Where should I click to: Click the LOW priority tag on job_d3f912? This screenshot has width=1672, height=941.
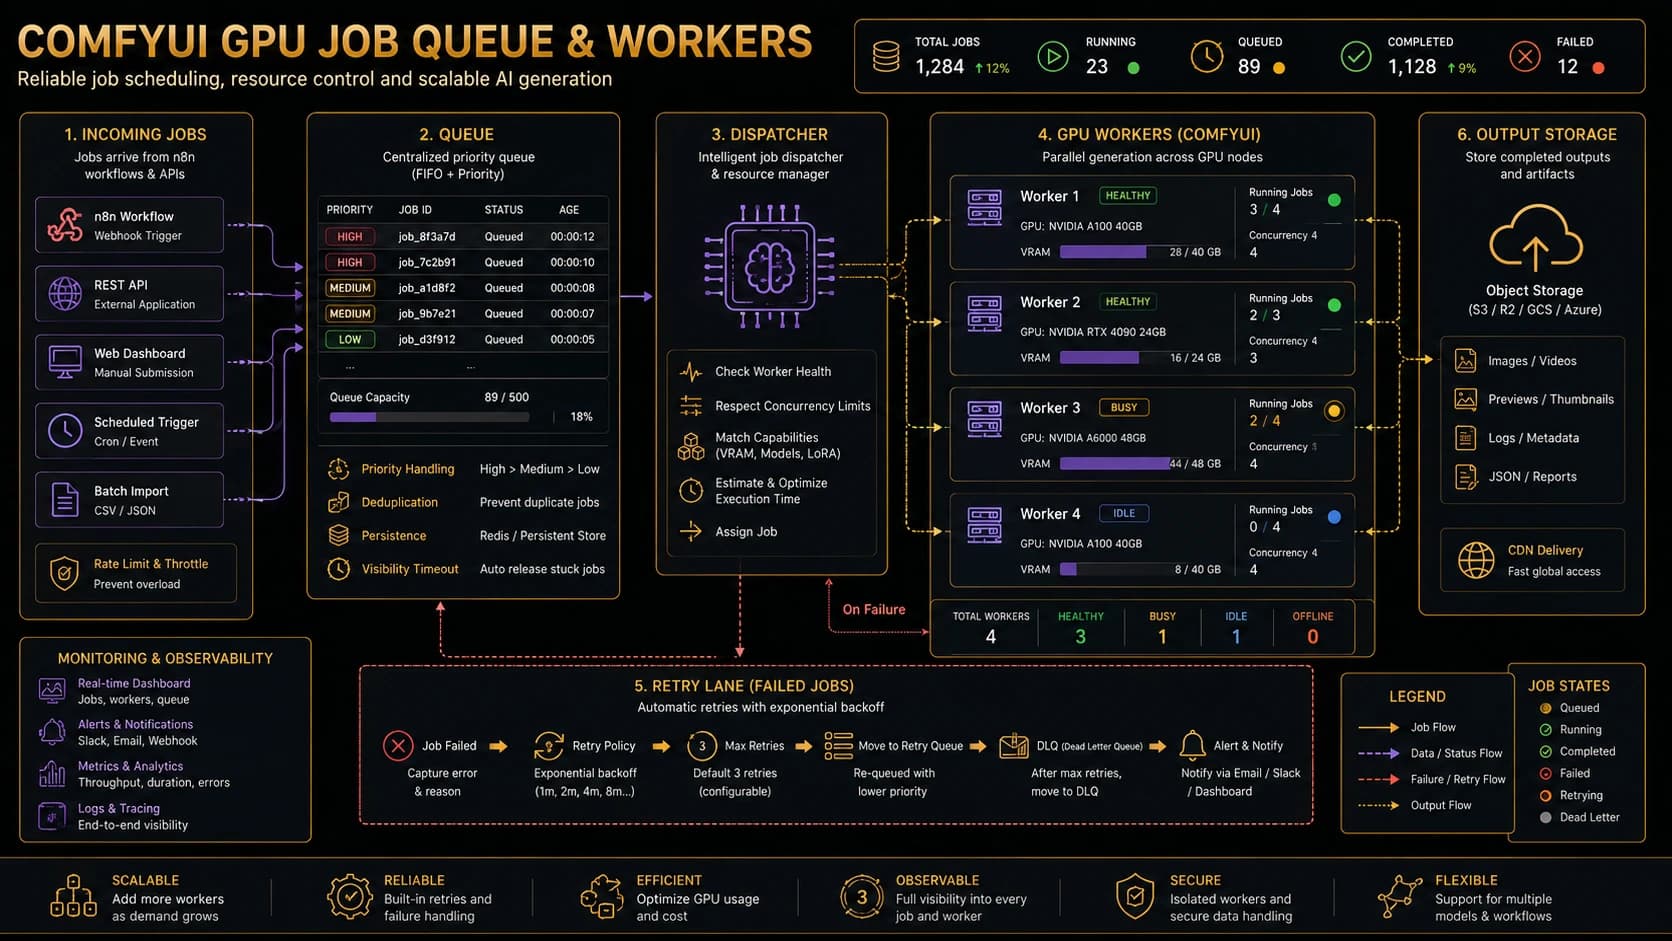pos(350,340)
